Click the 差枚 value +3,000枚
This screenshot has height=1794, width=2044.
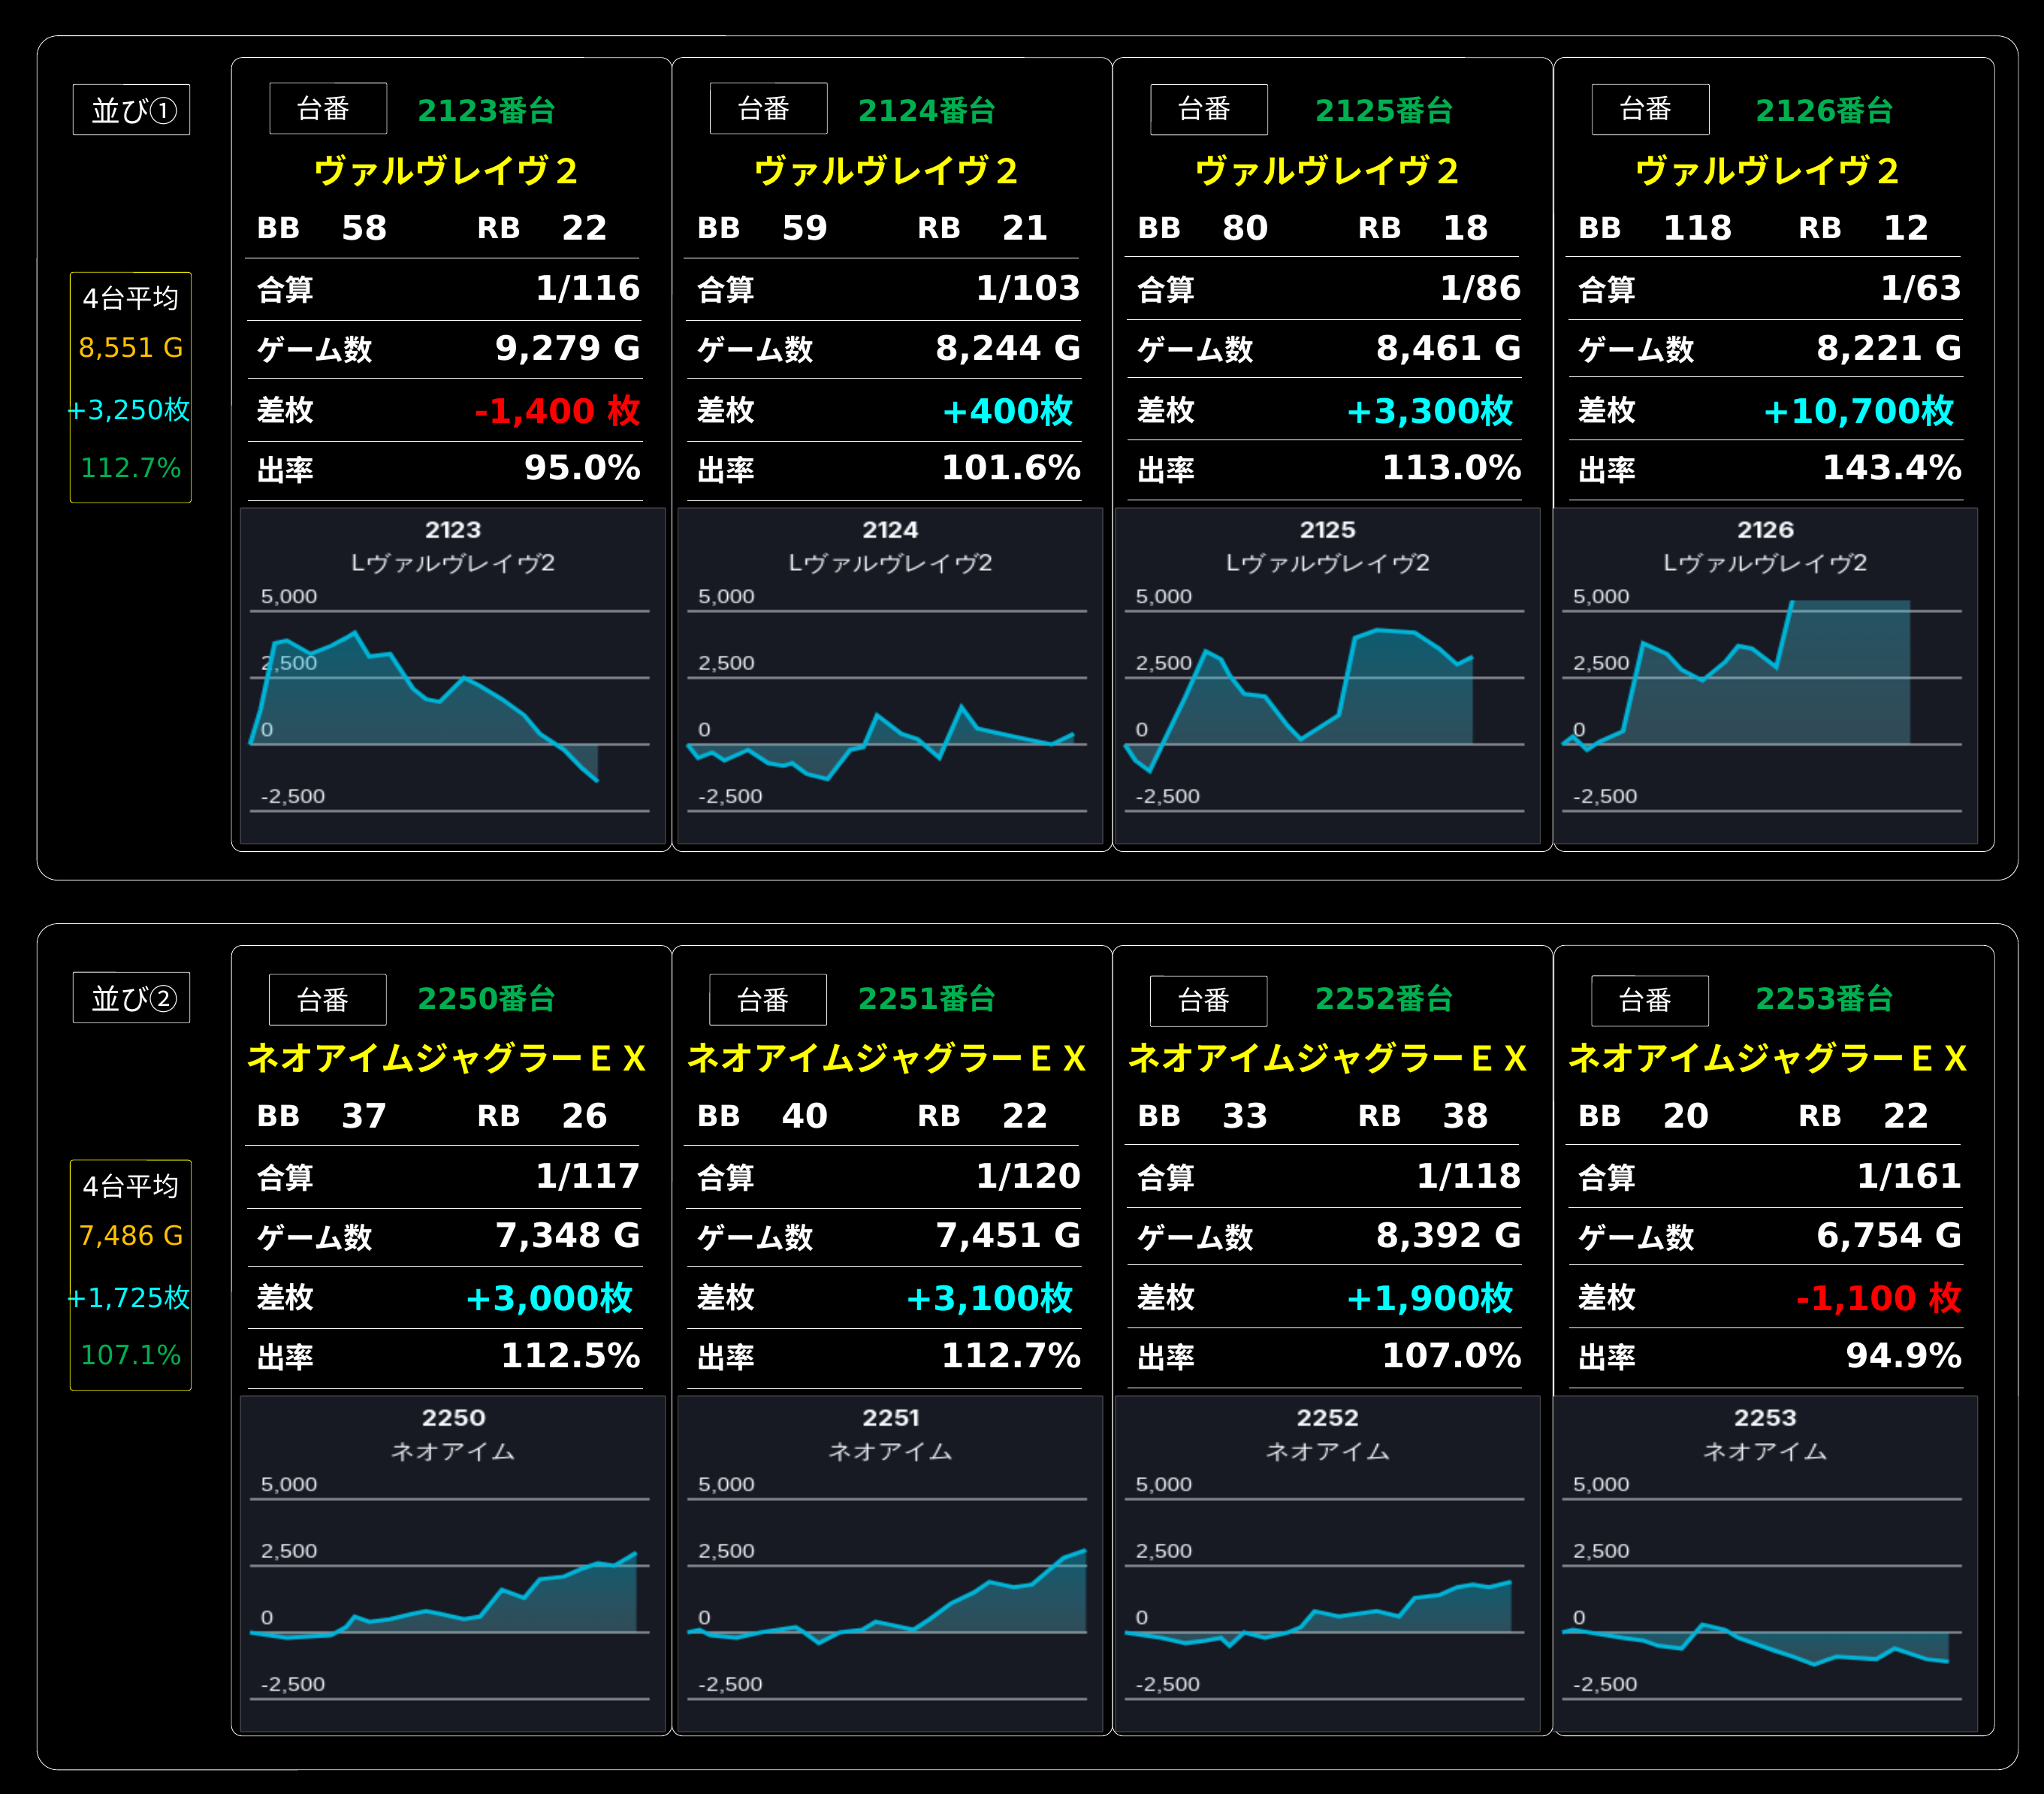pyautogui.click(x=549, y=1298)
